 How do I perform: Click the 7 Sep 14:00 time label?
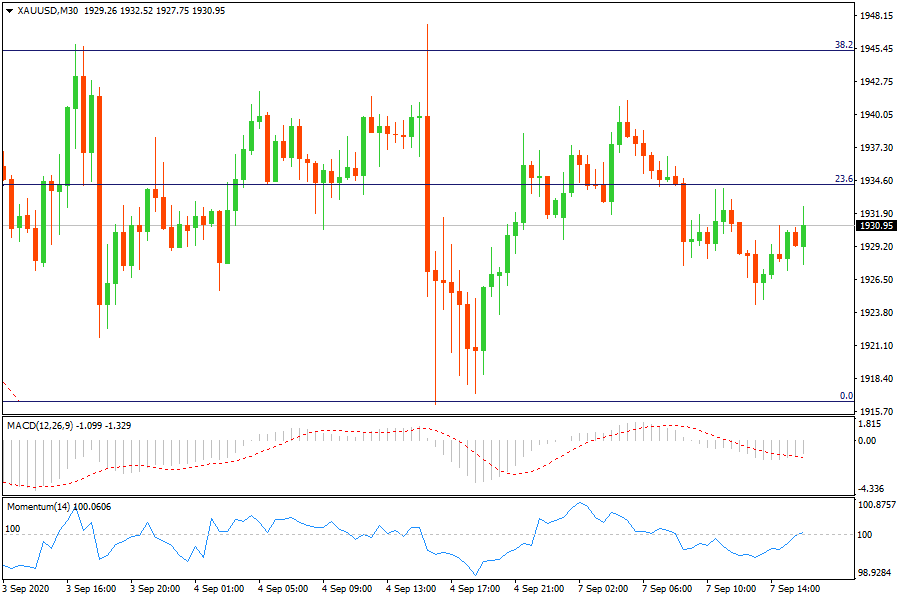[x=795, y=589]
